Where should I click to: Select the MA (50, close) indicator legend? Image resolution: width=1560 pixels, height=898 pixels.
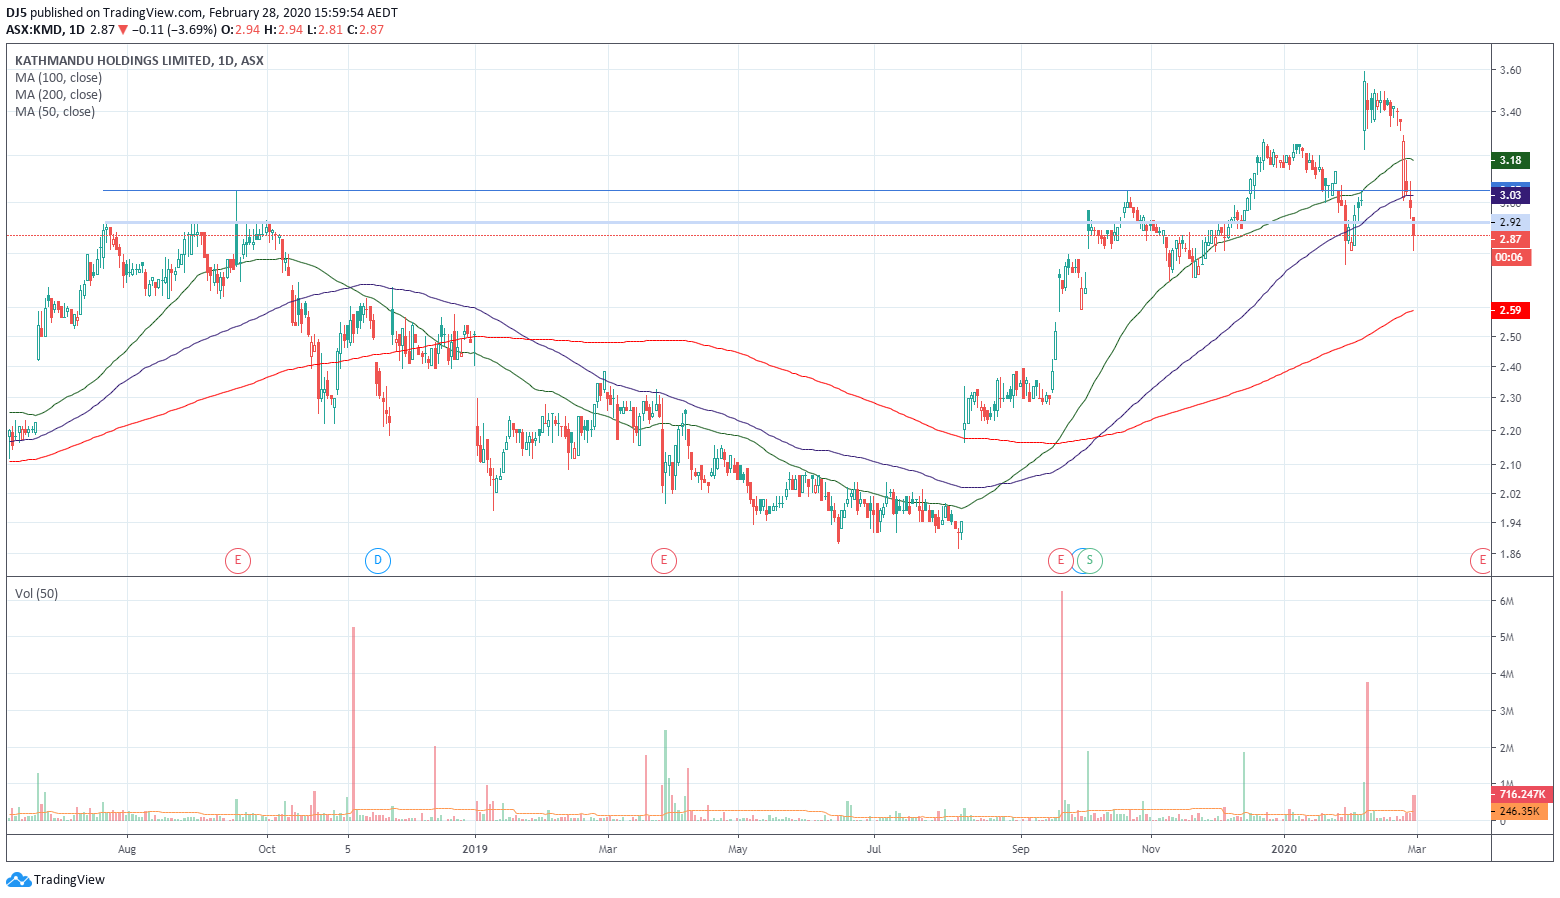click(55, 112)
